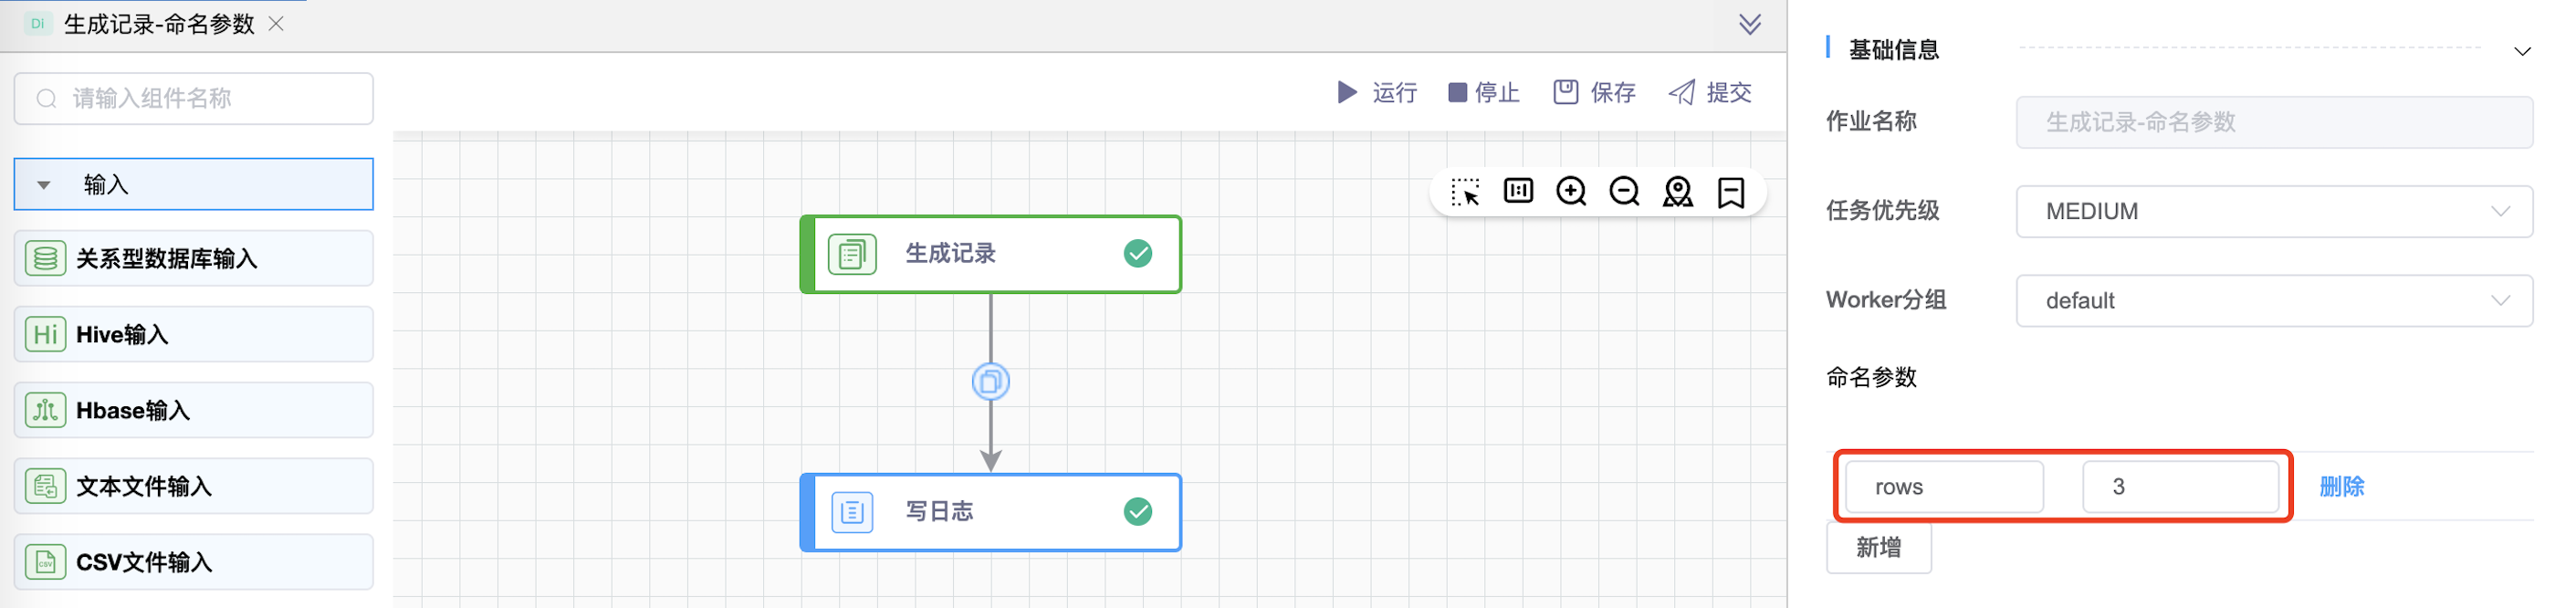Screen dimensions: 2576x608
Task: Click the 删除 link for rows parameter
Action: [2341, 487]
